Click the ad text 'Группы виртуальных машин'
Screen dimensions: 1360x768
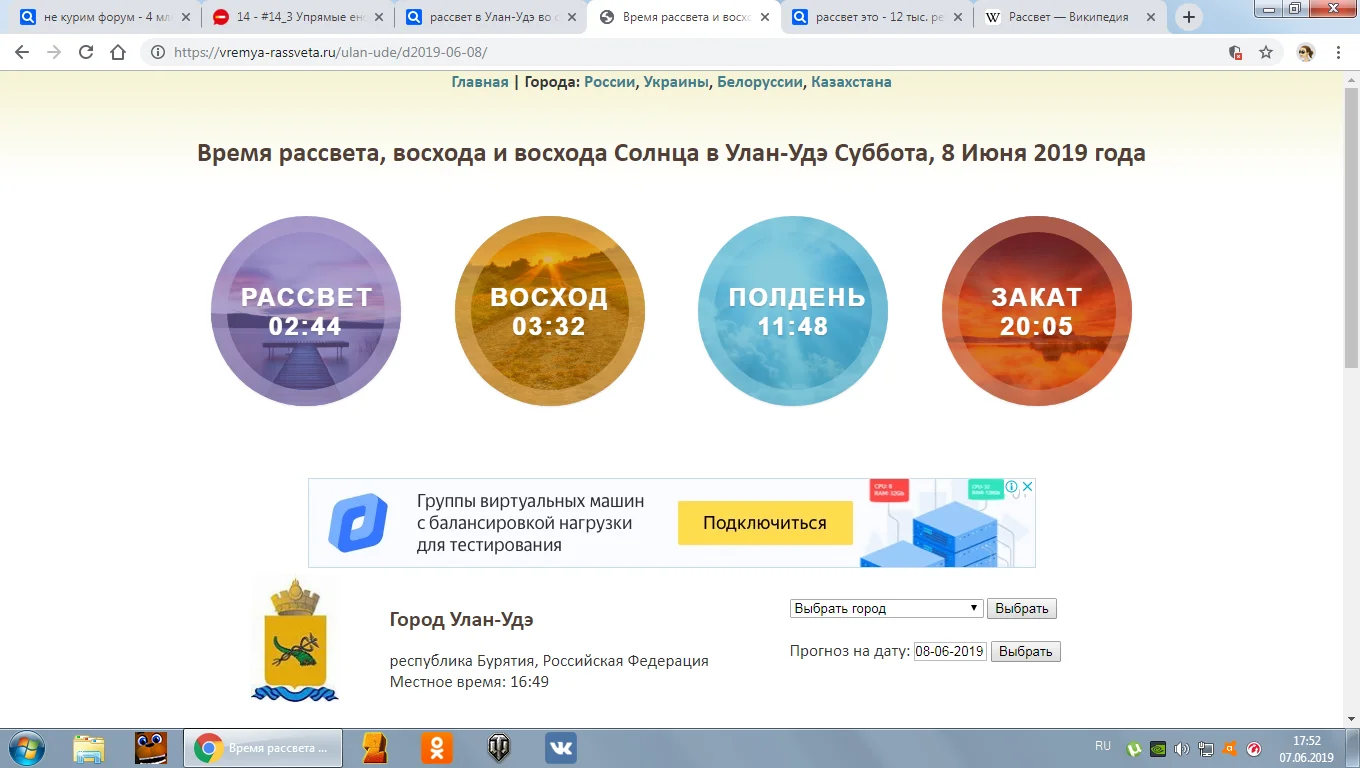coord(531,501)
